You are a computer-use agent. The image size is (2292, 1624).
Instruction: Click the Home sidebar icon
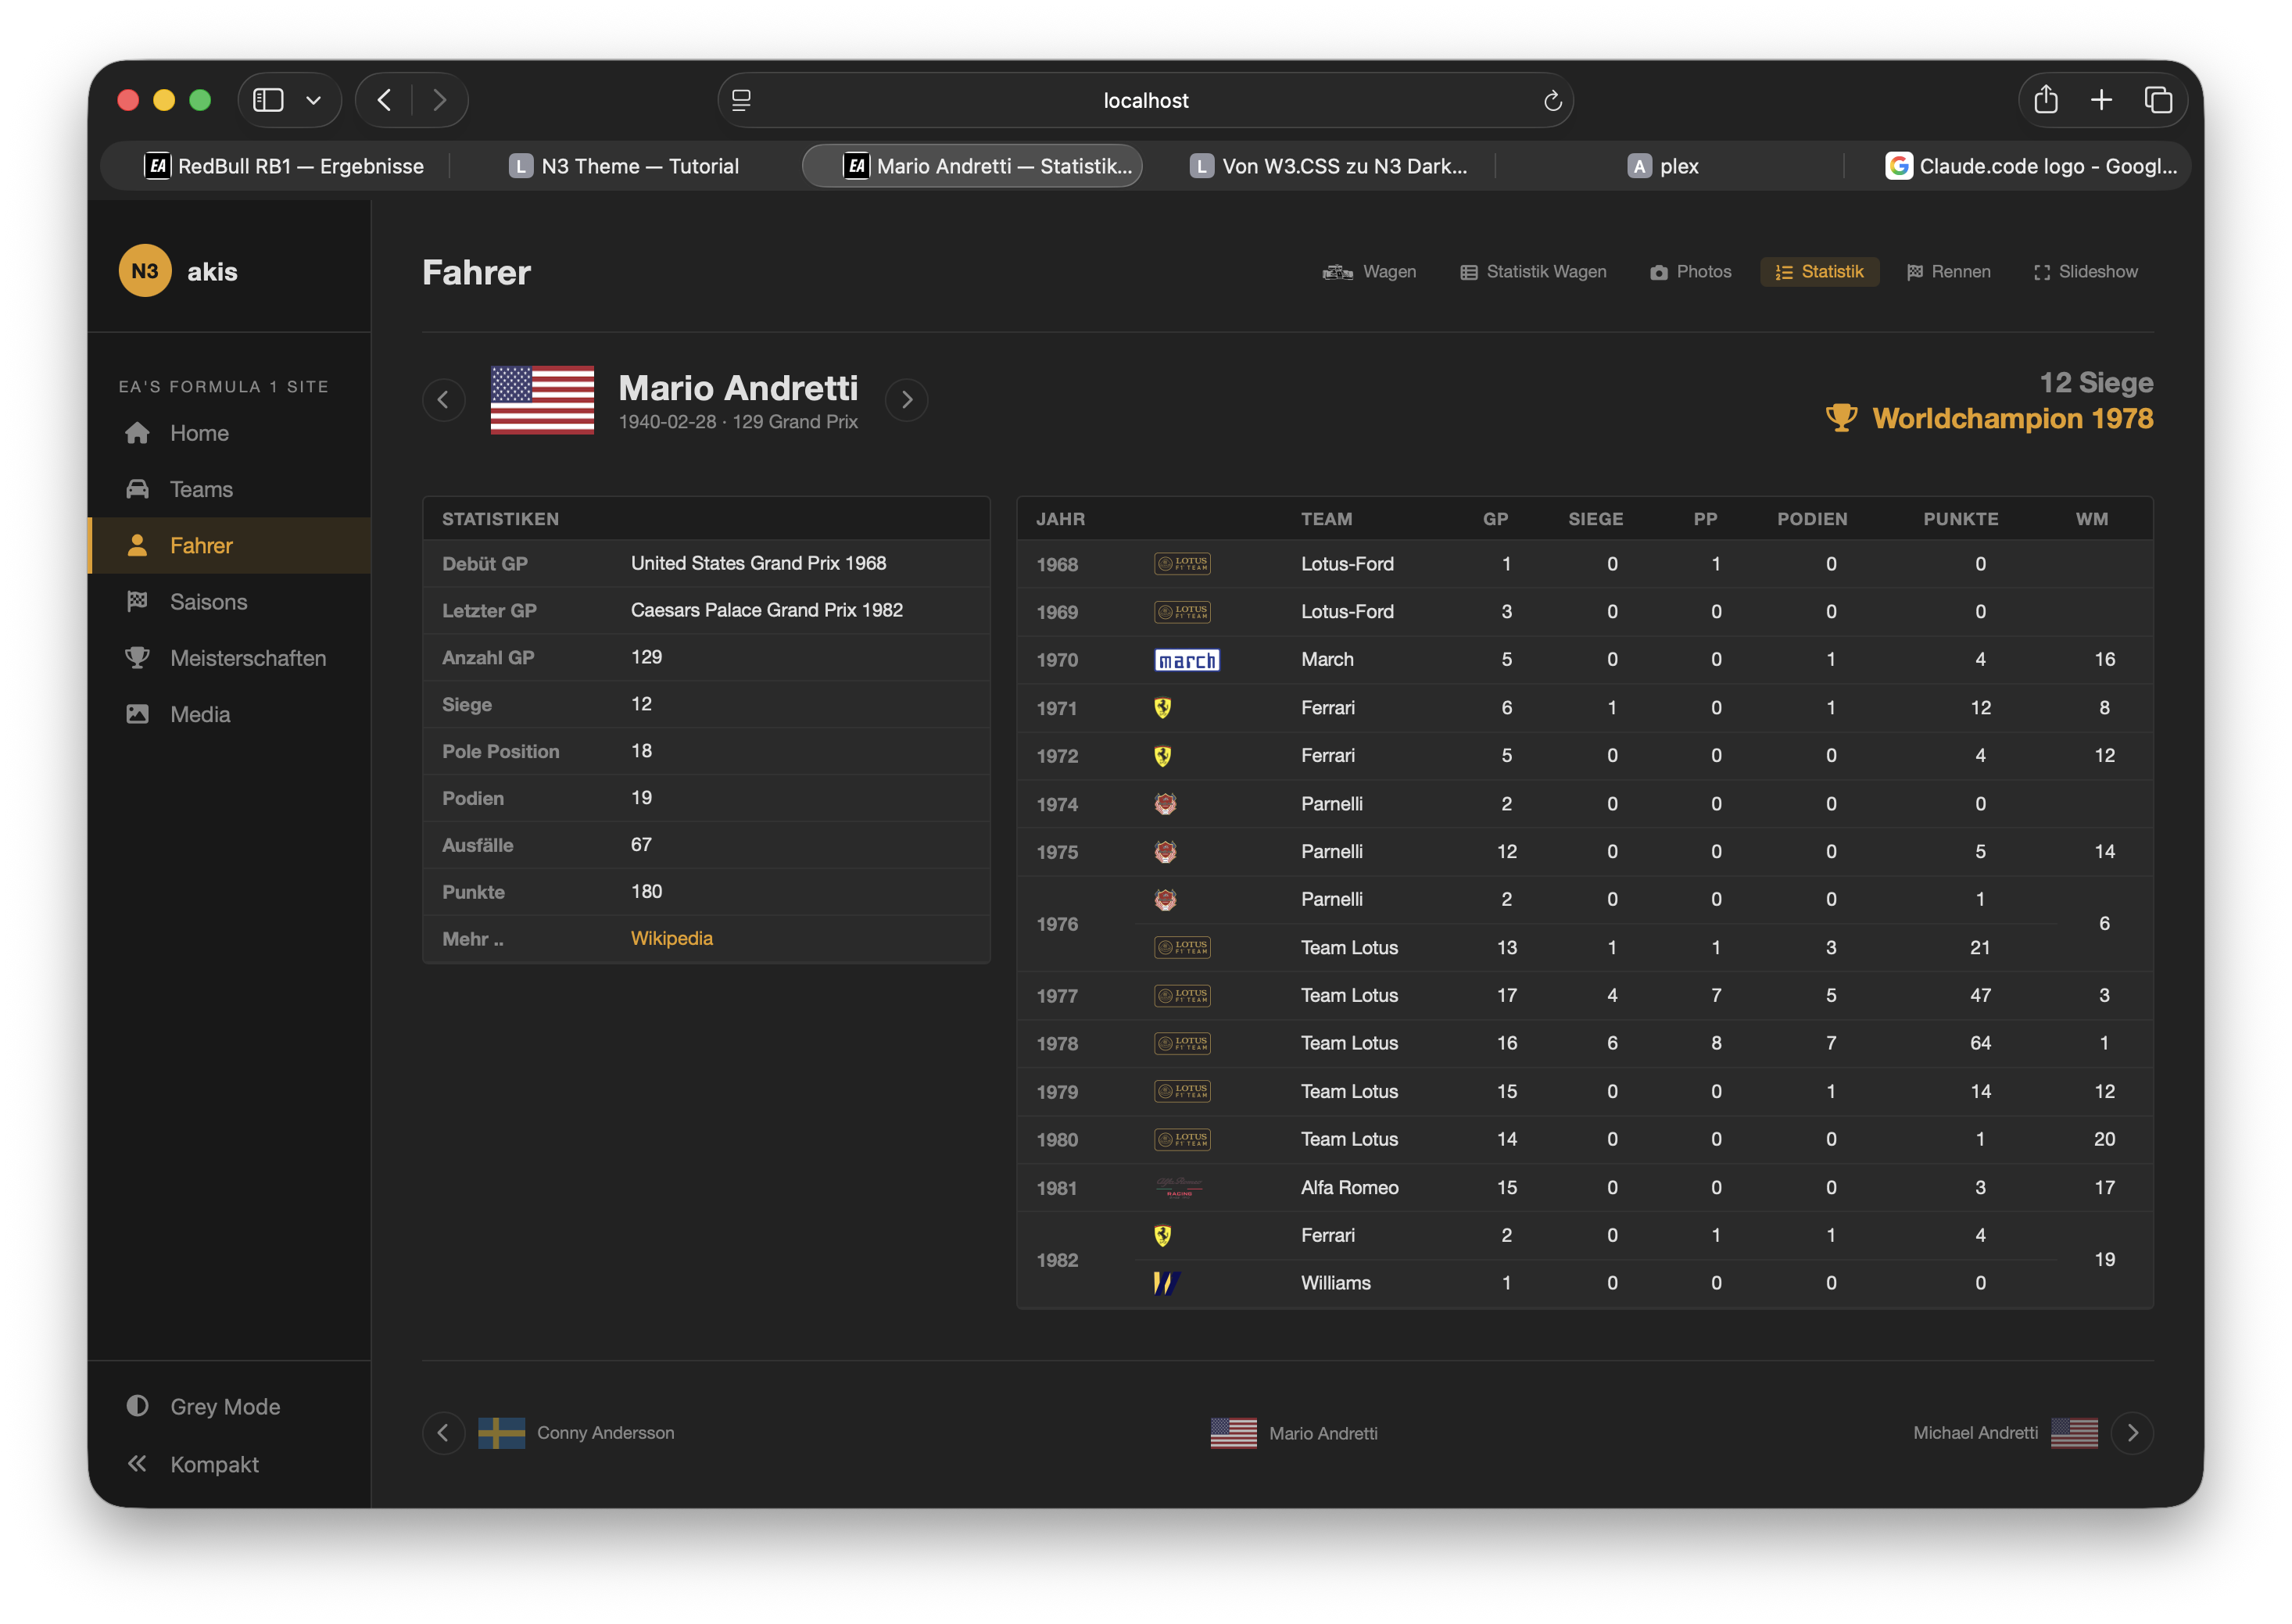point(137,433)
